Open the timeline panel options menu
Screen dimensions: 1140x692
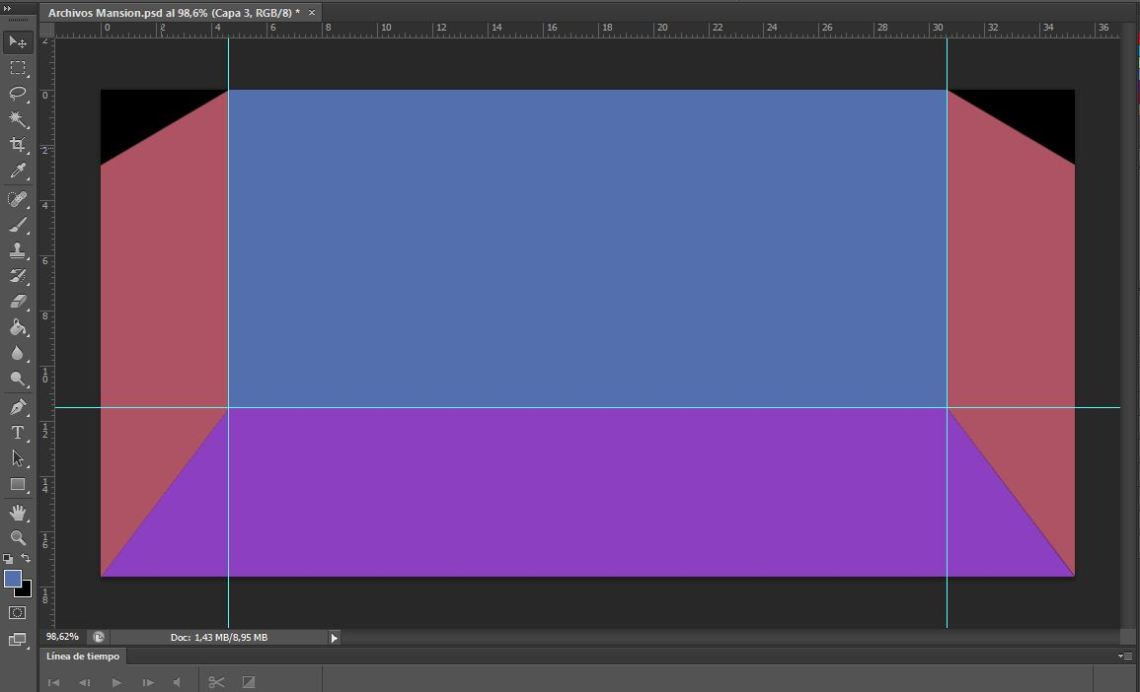[1124, 657]
